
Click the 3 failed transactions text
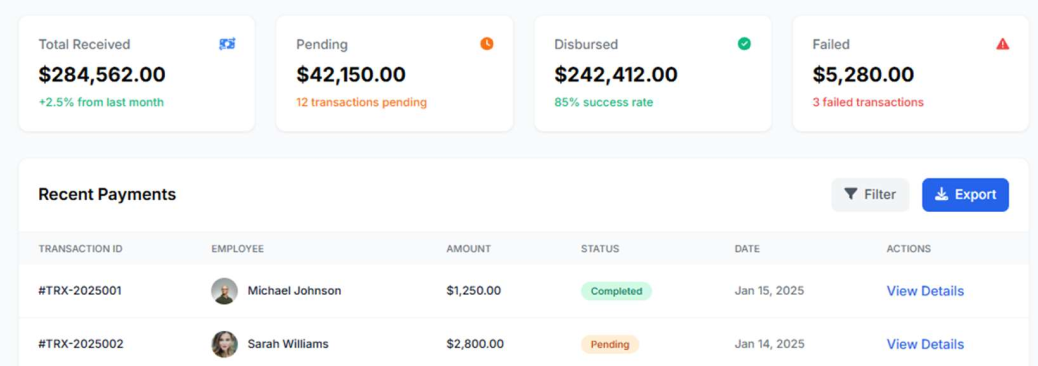(x=868, y=103)
